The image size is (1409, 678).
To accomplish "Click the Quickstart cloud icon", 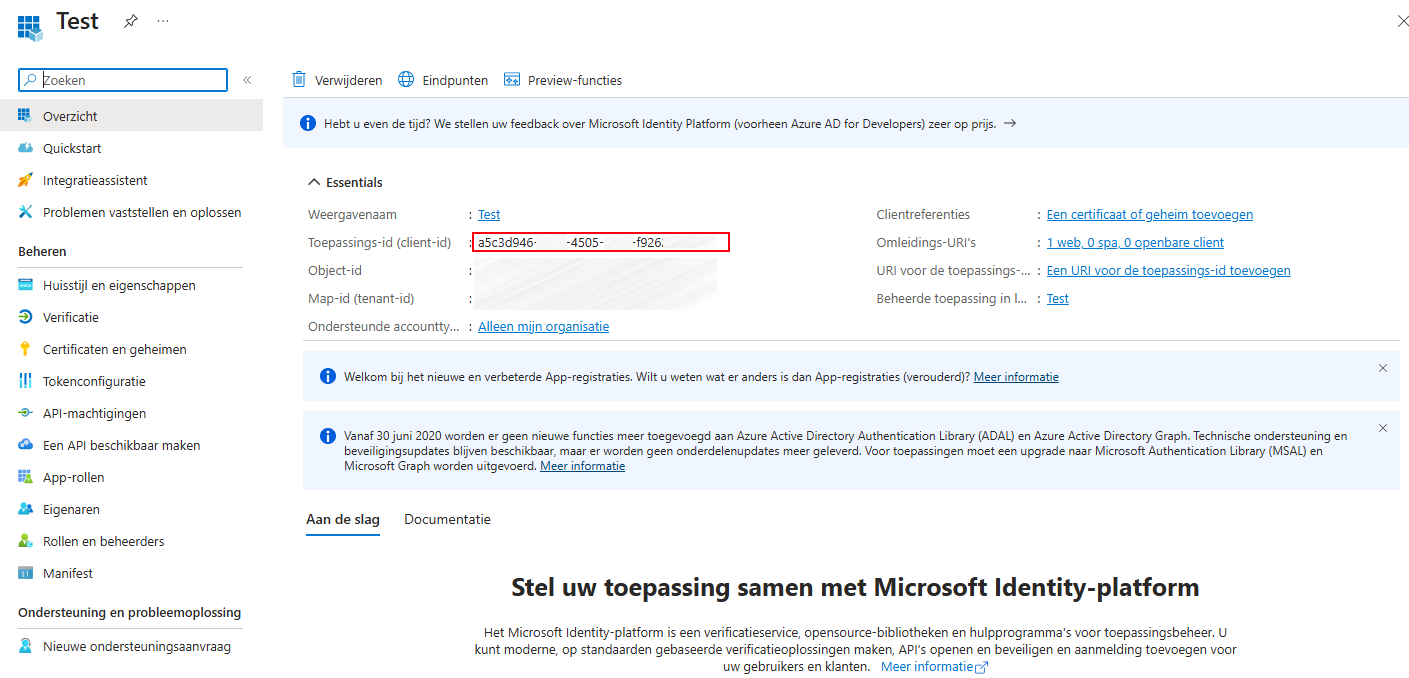I will click(x=26, y=148).
